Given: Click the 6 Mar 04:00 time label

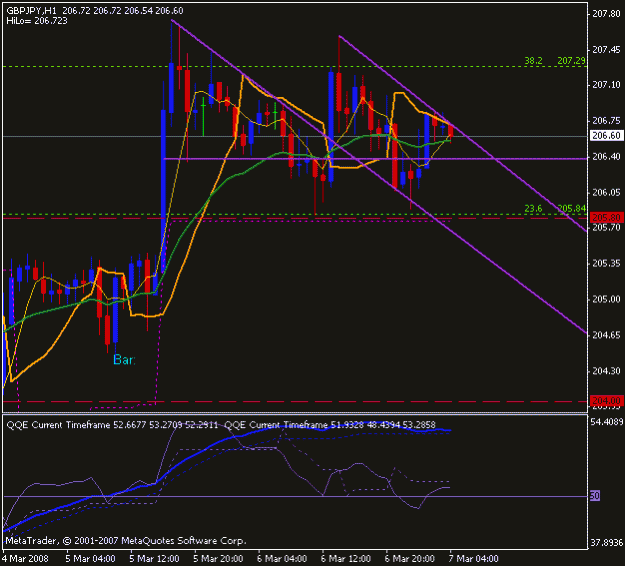Looking at the screenshot, I should tap(282, 558).
